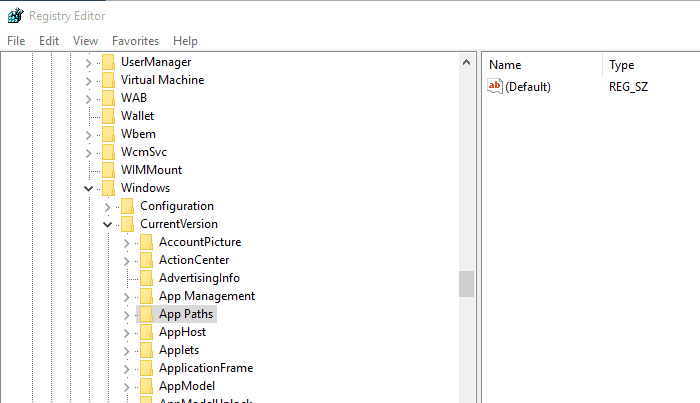Screen dimensions: 700x403
Task: Expand the AppModel key
Action: click(127, 387)
